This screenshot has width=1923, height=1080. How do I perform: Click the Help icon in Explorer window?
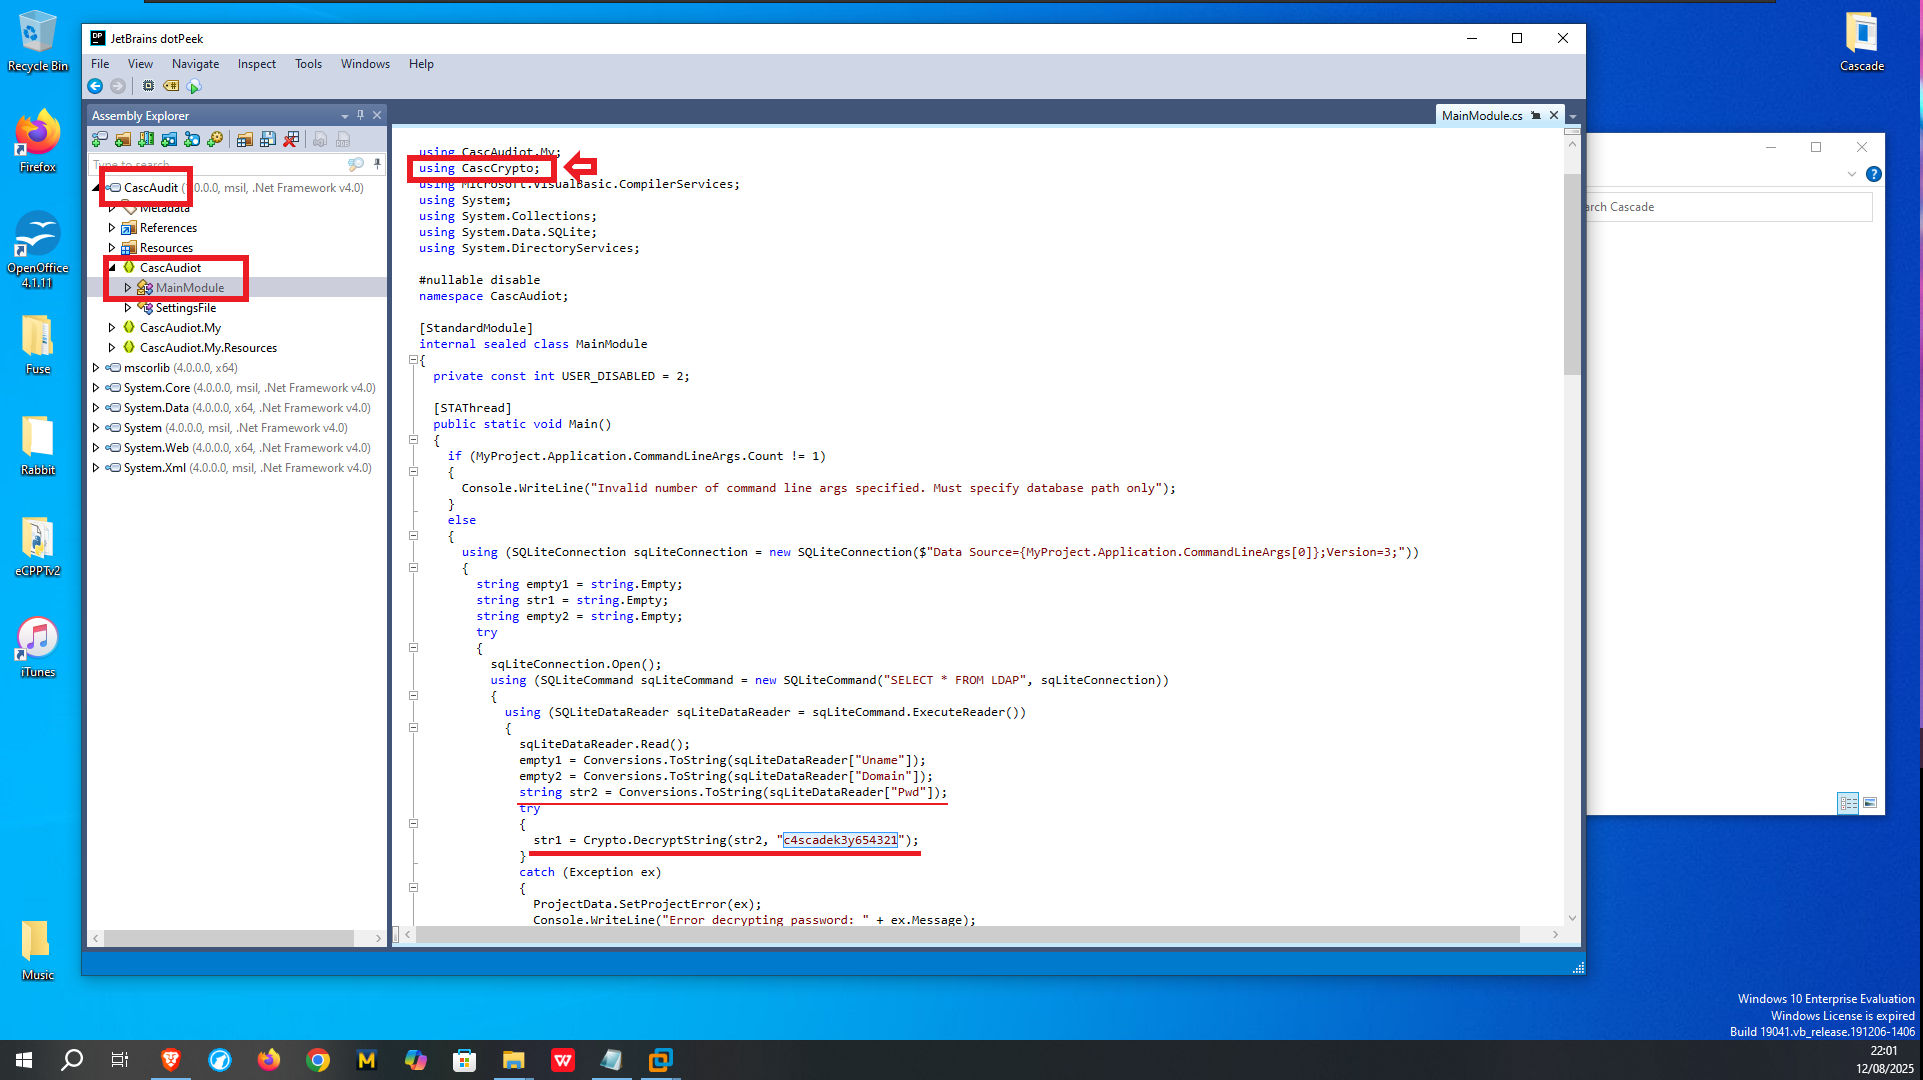pyautogui.click(x=1874, y=174)
